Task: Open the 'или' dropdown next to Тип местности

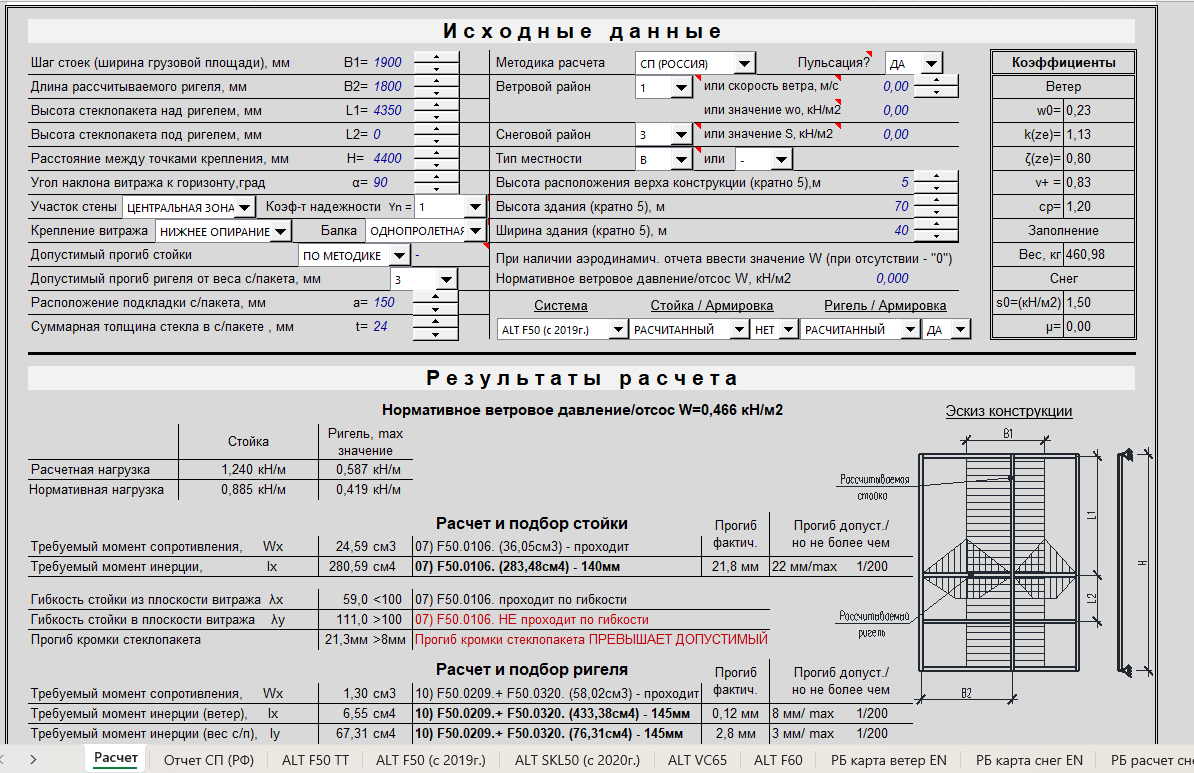Action: tap(781, 159)
